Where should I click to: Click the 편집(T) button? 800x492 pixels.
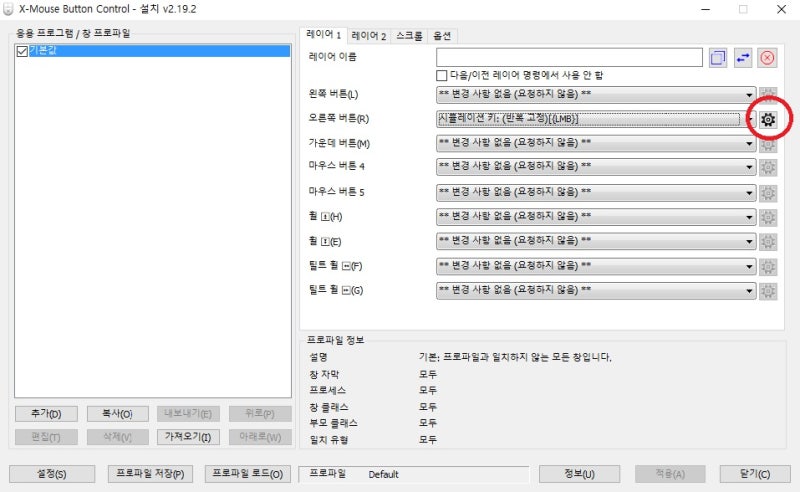[46, 437]
